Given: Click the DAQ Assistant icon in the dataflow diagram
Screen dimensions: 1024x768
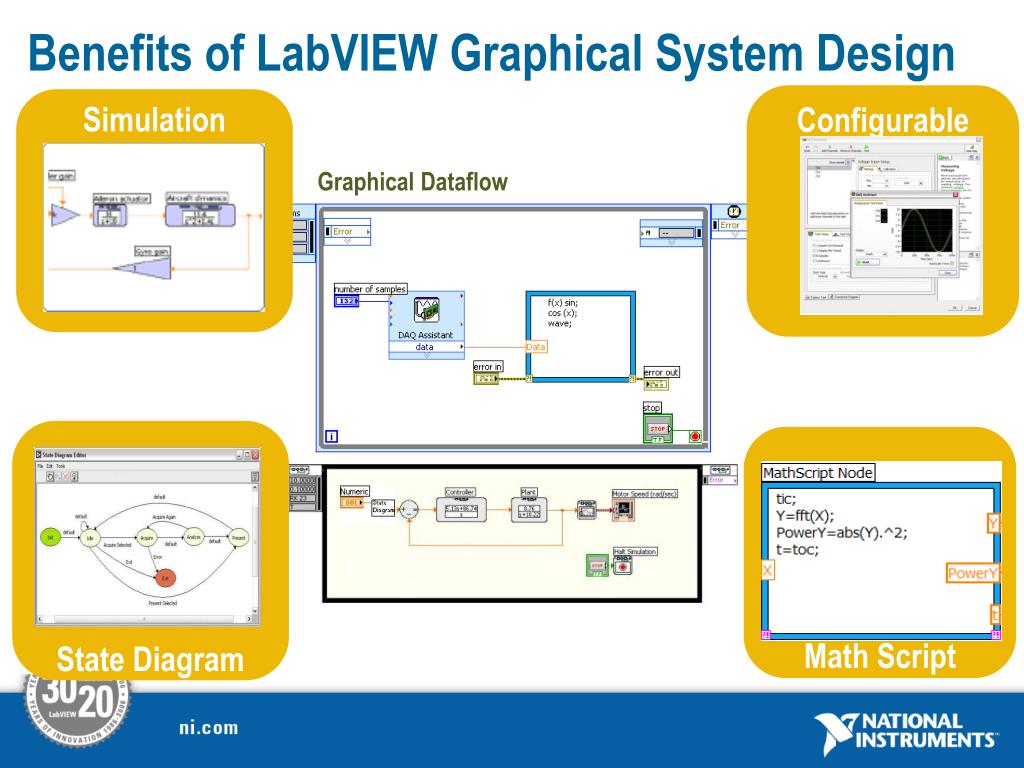Looking at the screenshot, I should [x=426, y=310].
